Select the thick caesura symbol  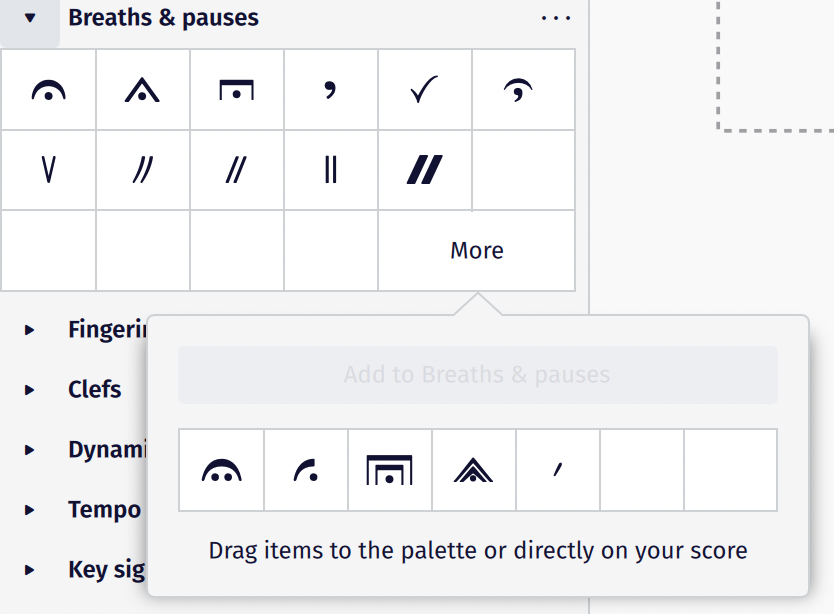425,170
